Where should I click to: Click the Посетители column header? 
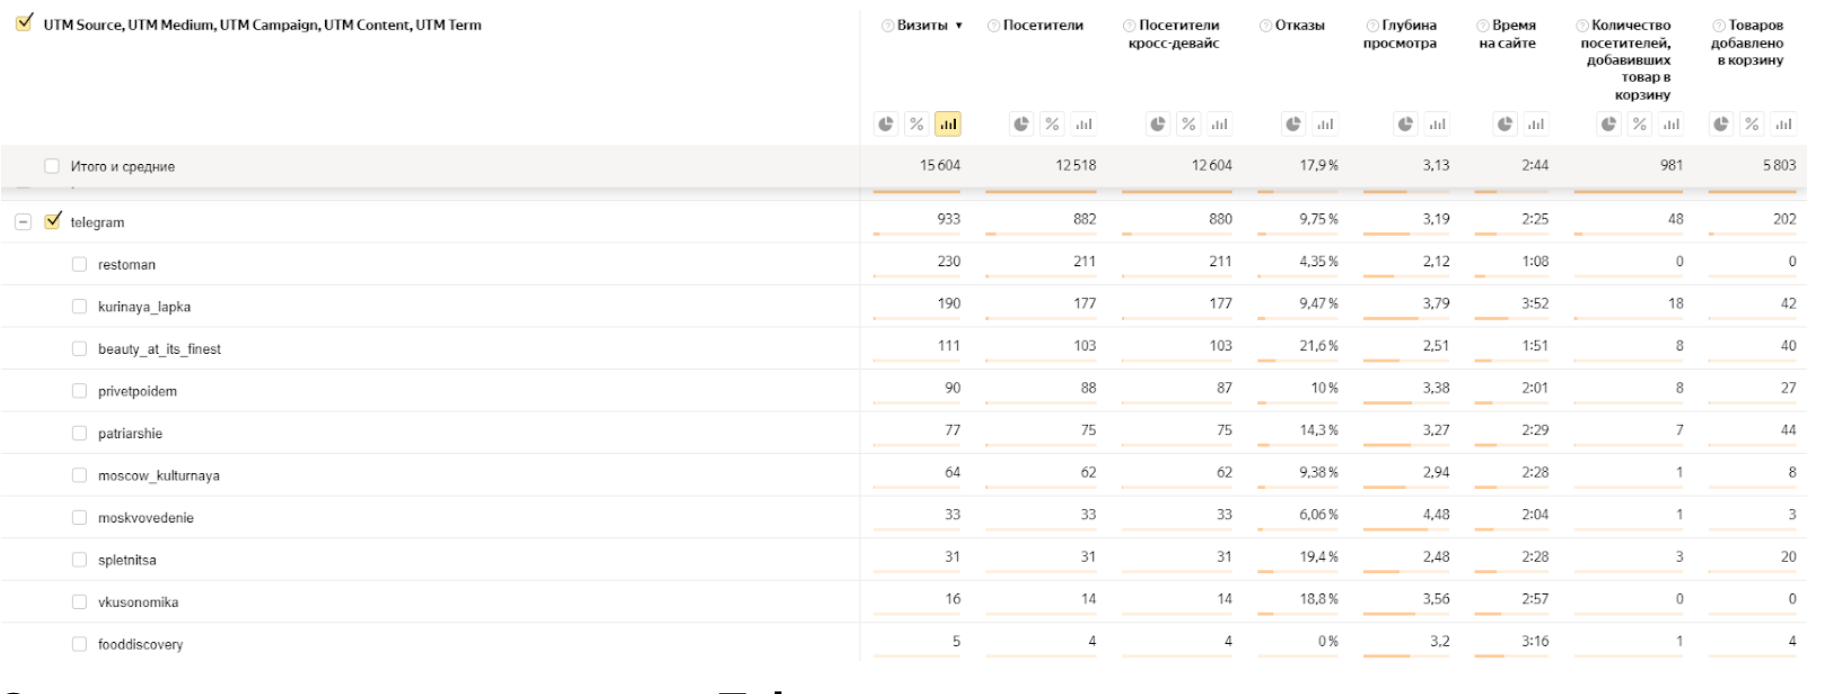tap(1043, 26)
